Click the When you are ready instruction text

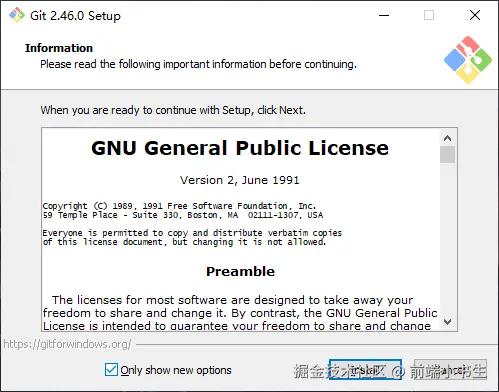(173, 110)
